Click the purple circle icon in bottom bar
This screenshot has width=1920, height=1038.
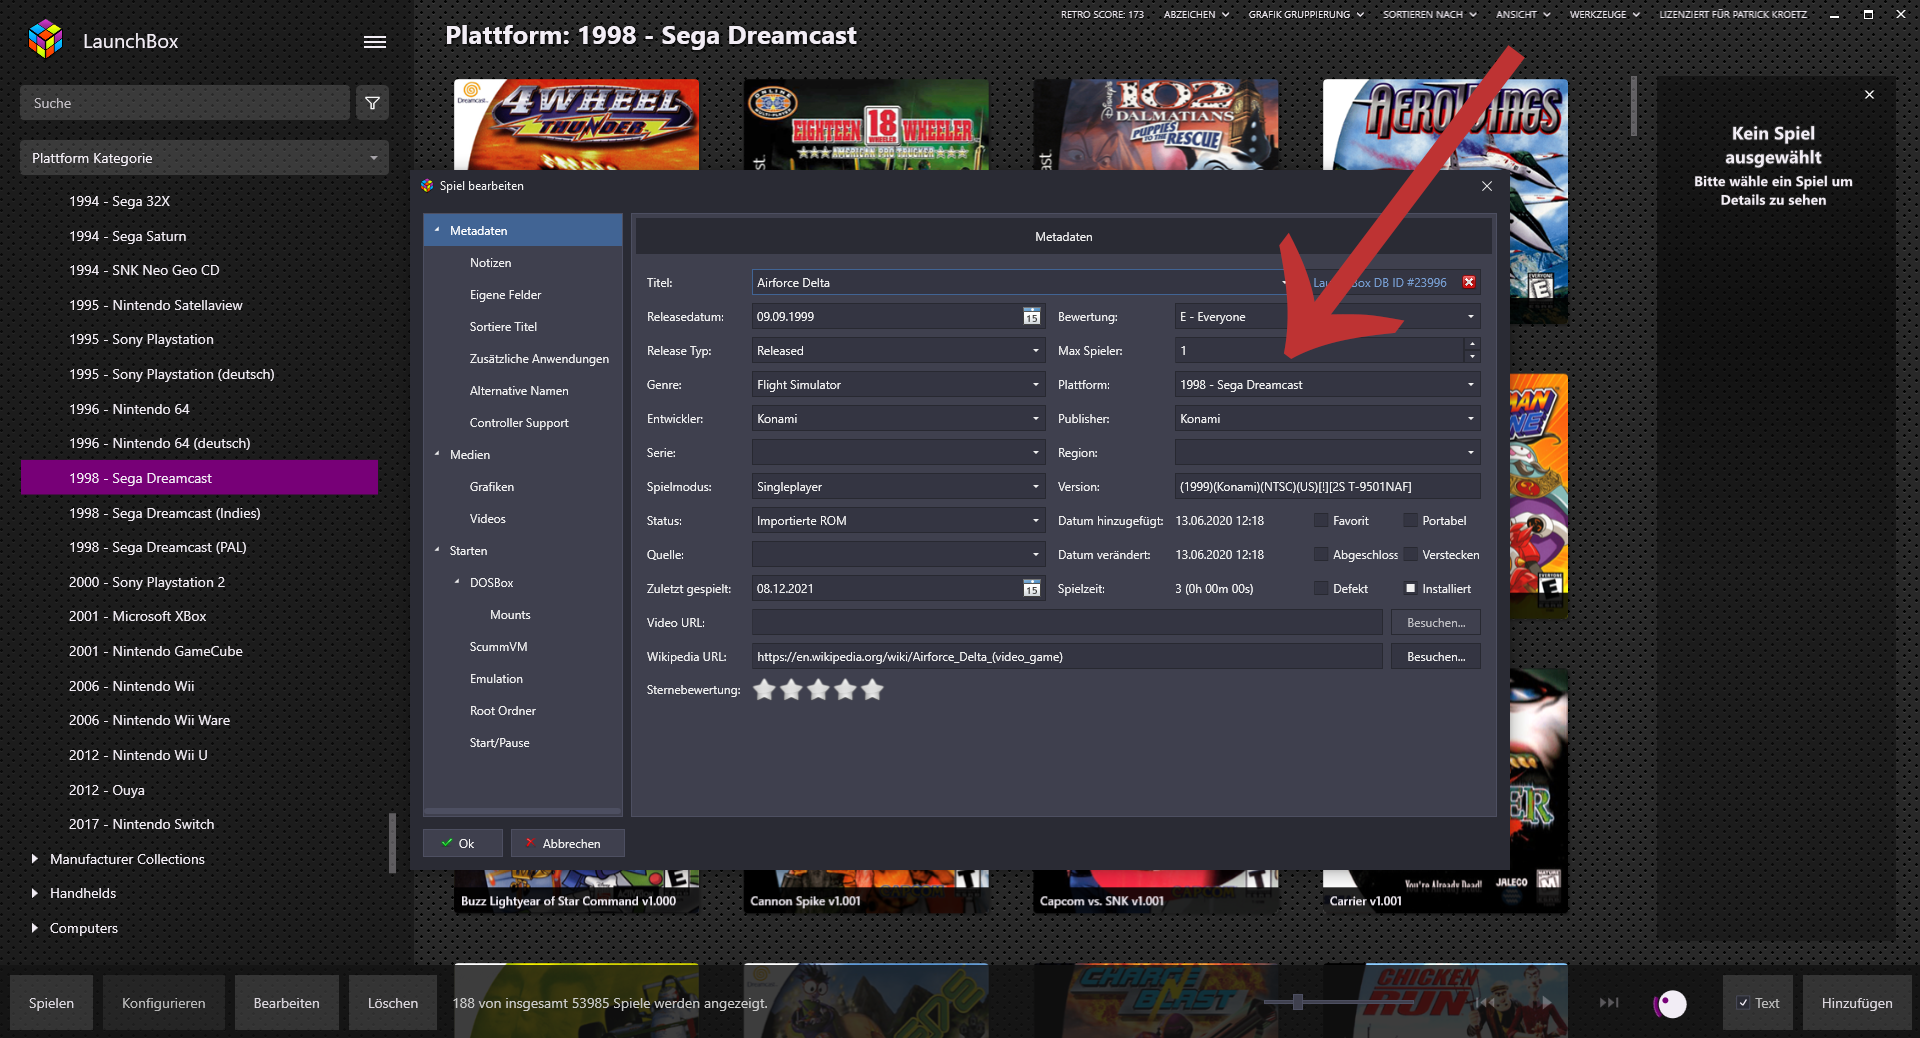1671,1003
